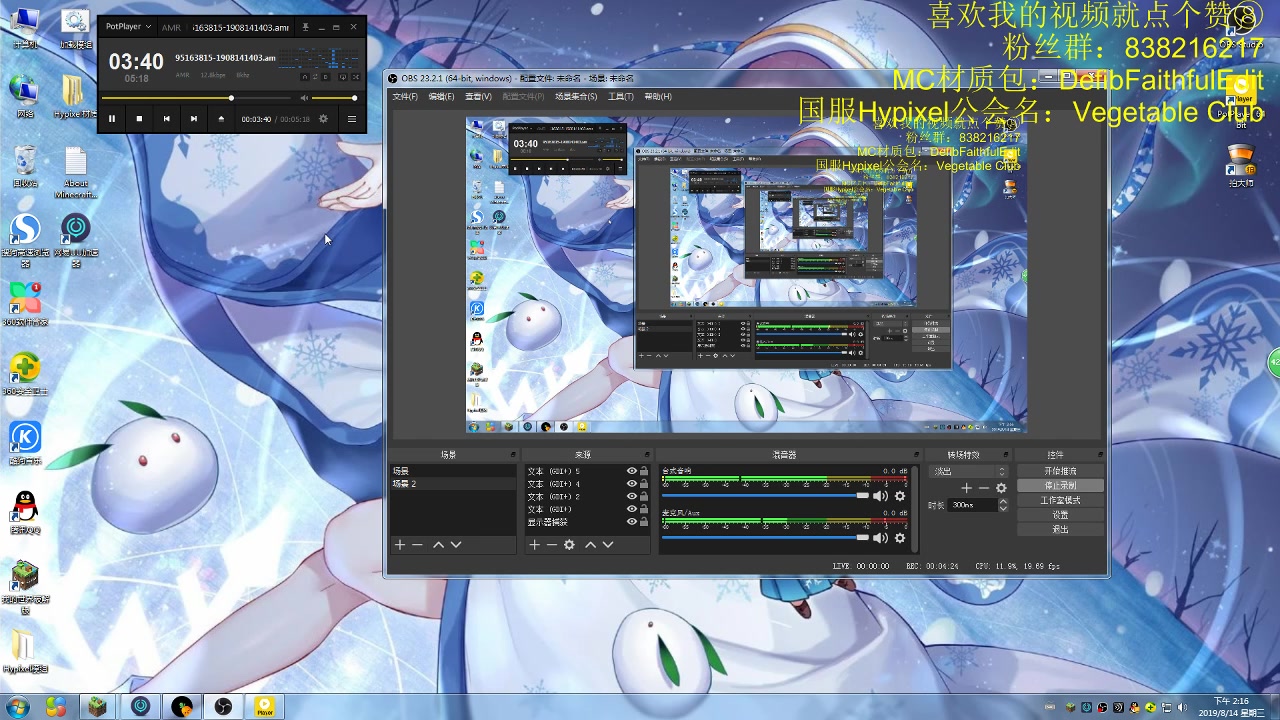Viewport: 1280px width, 720px height.
Task: Click the eject/open file icon in PotPlayer
Action: [221, 118]
